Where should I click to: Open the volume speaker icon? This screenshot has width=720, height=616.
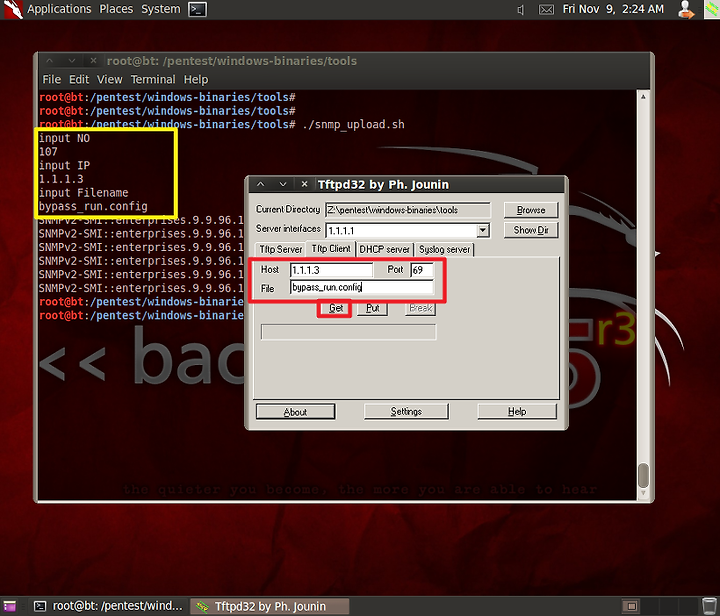[x=520, y=10]
